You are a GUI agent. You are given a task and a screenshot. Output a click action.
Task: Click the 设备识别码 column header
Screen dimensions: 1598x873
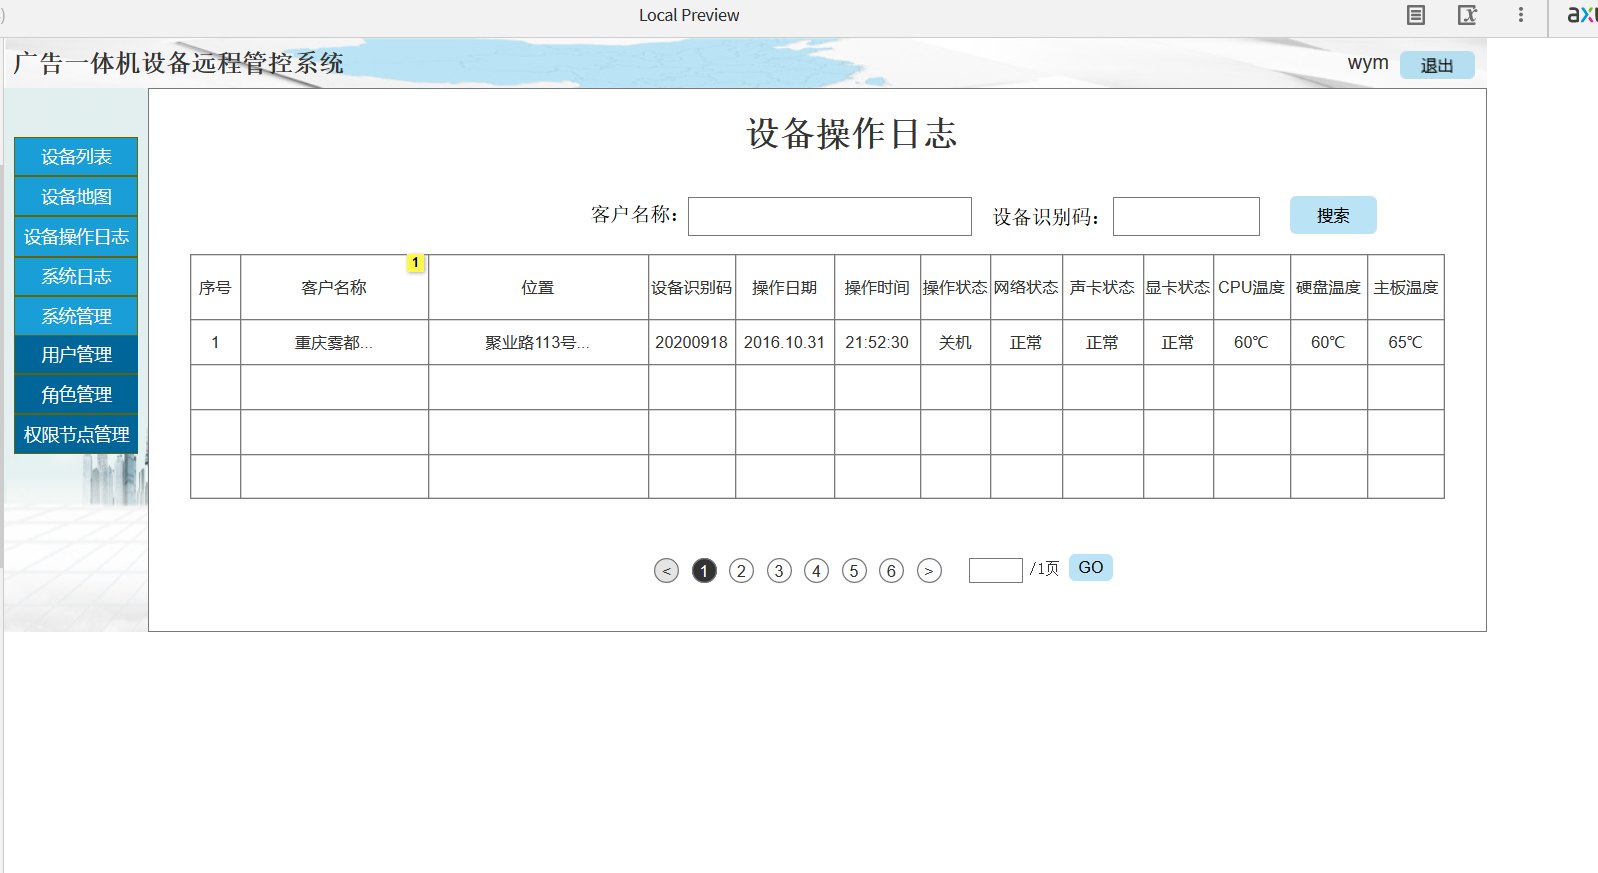click(692, 287)
